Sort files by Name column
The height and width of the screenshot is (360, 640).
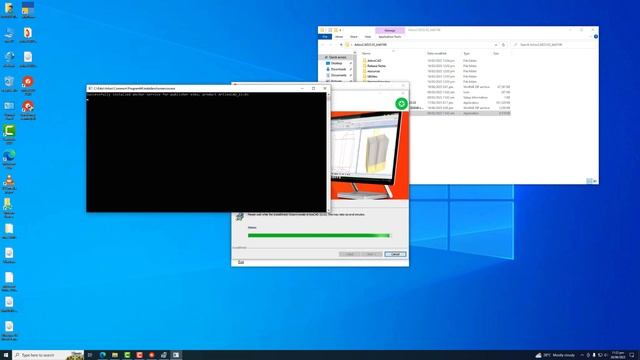367,53
